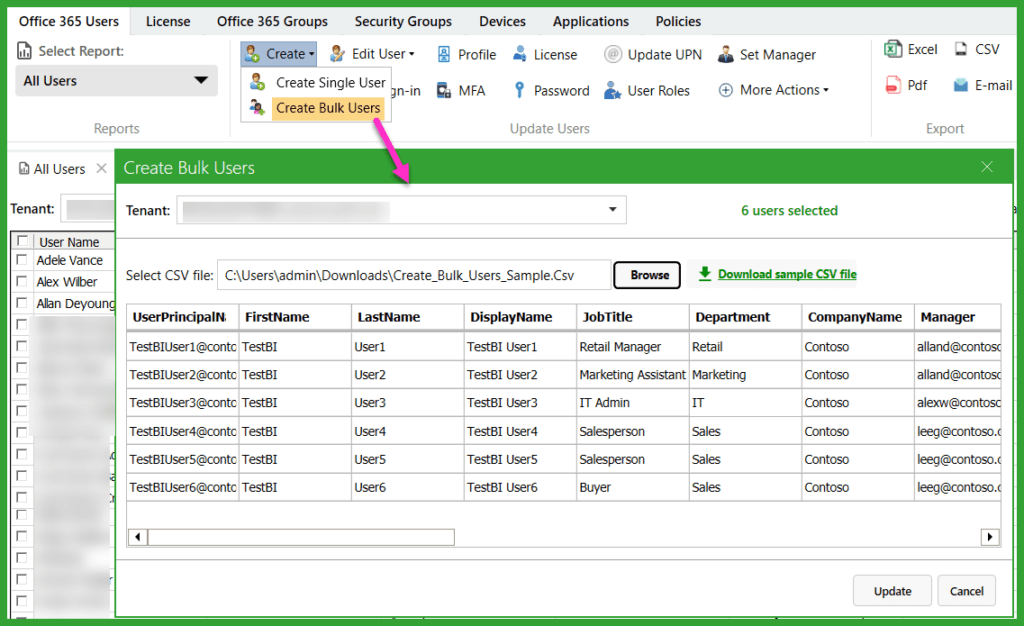Click Download sample CSV file link
The height and width of the screenshot is (626, 1024).
coord(787,274)
